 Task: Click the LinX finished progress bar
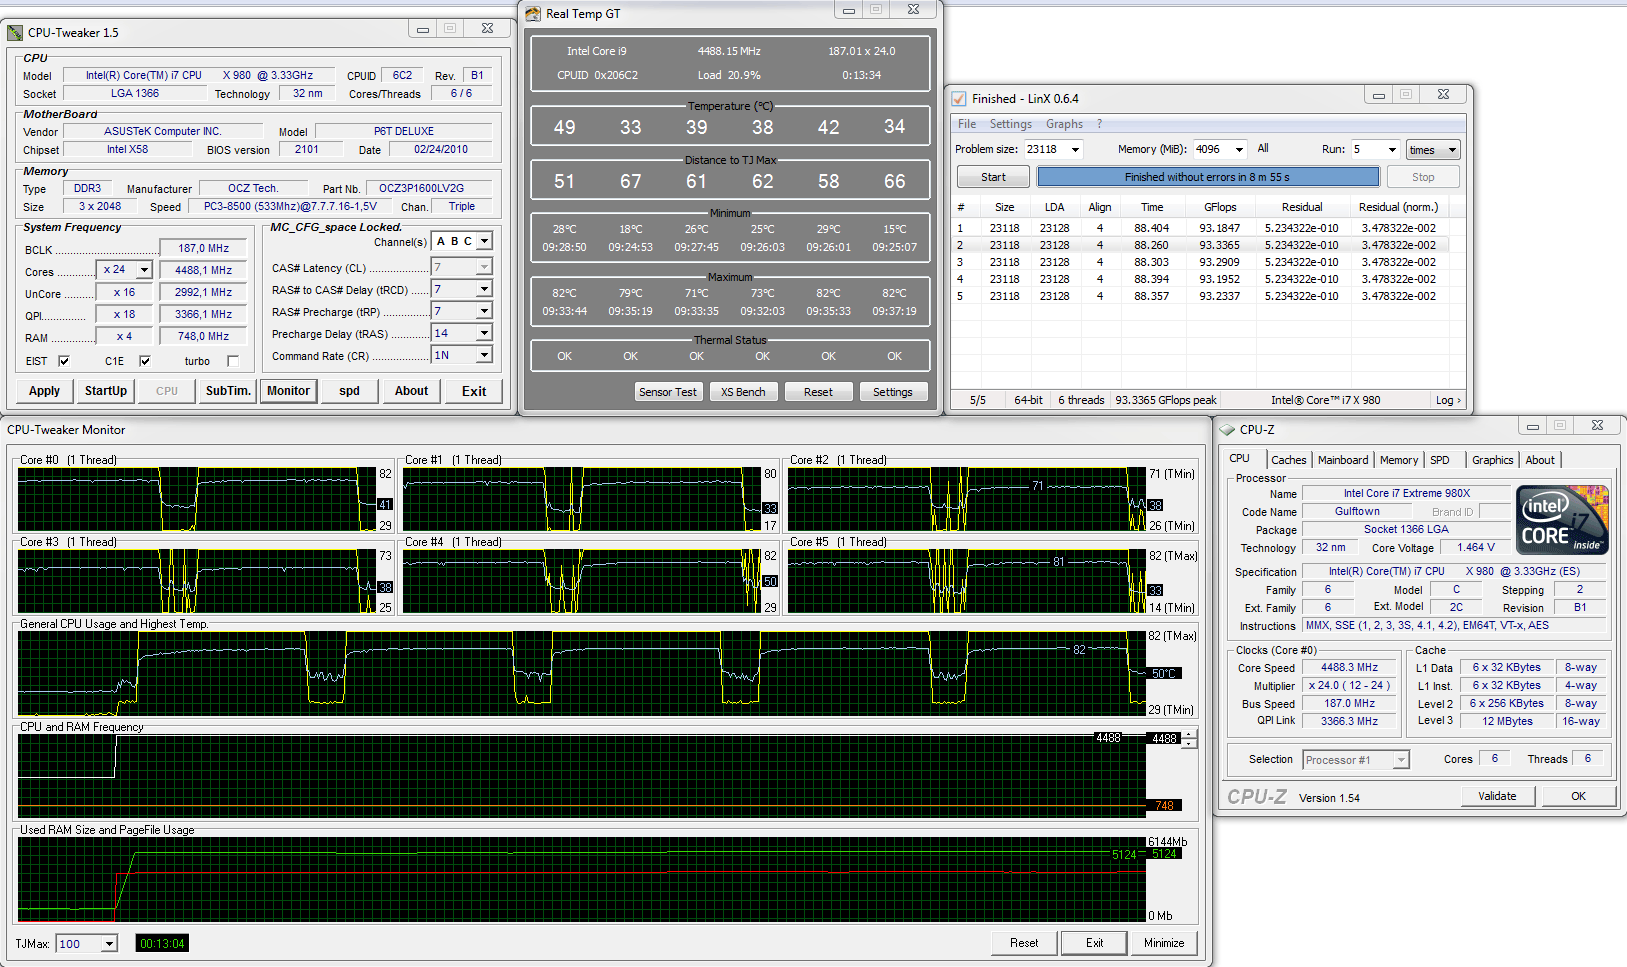click(x=1208, y=177)
